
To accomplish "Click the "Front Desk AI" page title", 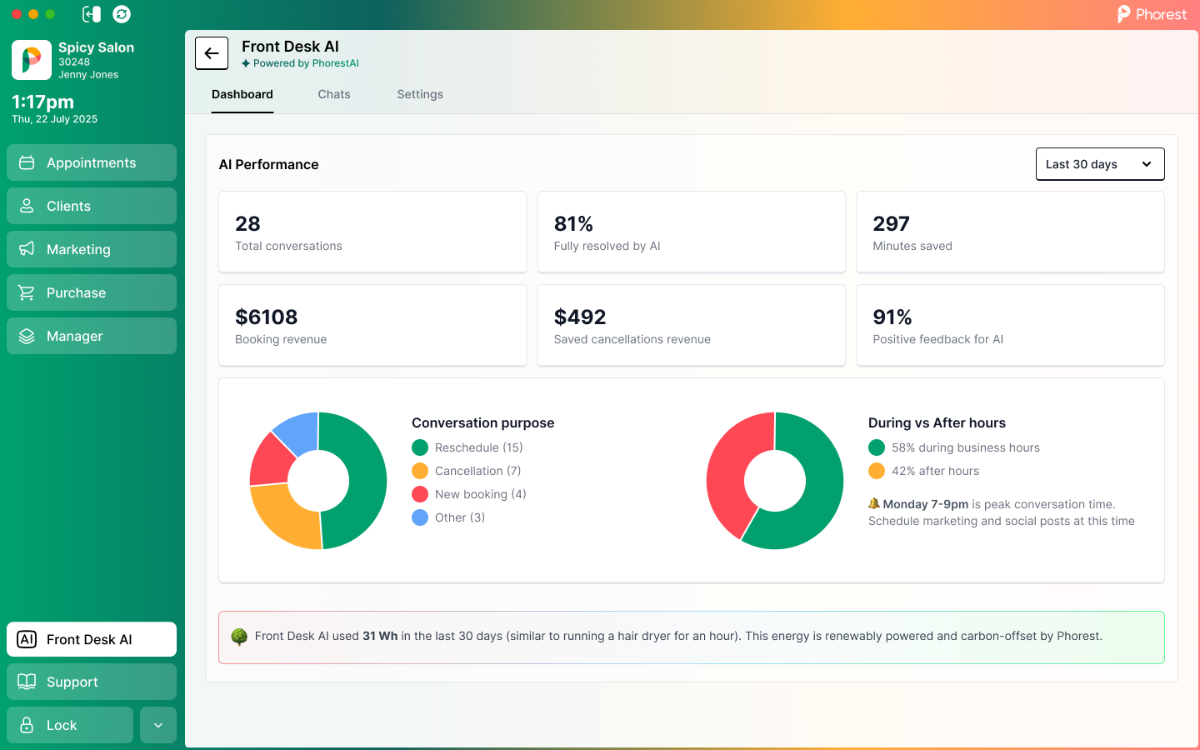I will (x=290, y=46).
